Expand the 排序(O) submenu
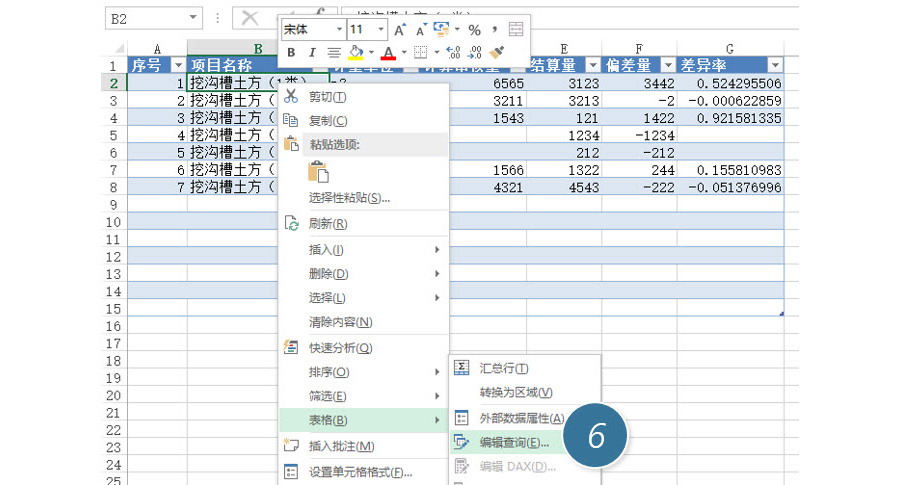The width and height of the screenshot is (900, 485). point(363,372)
